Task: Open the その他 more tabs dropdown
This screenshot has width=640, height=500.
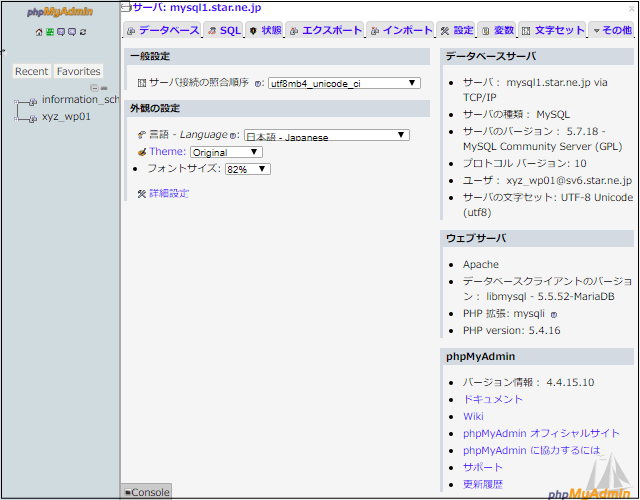Action: tap(611, 30)
